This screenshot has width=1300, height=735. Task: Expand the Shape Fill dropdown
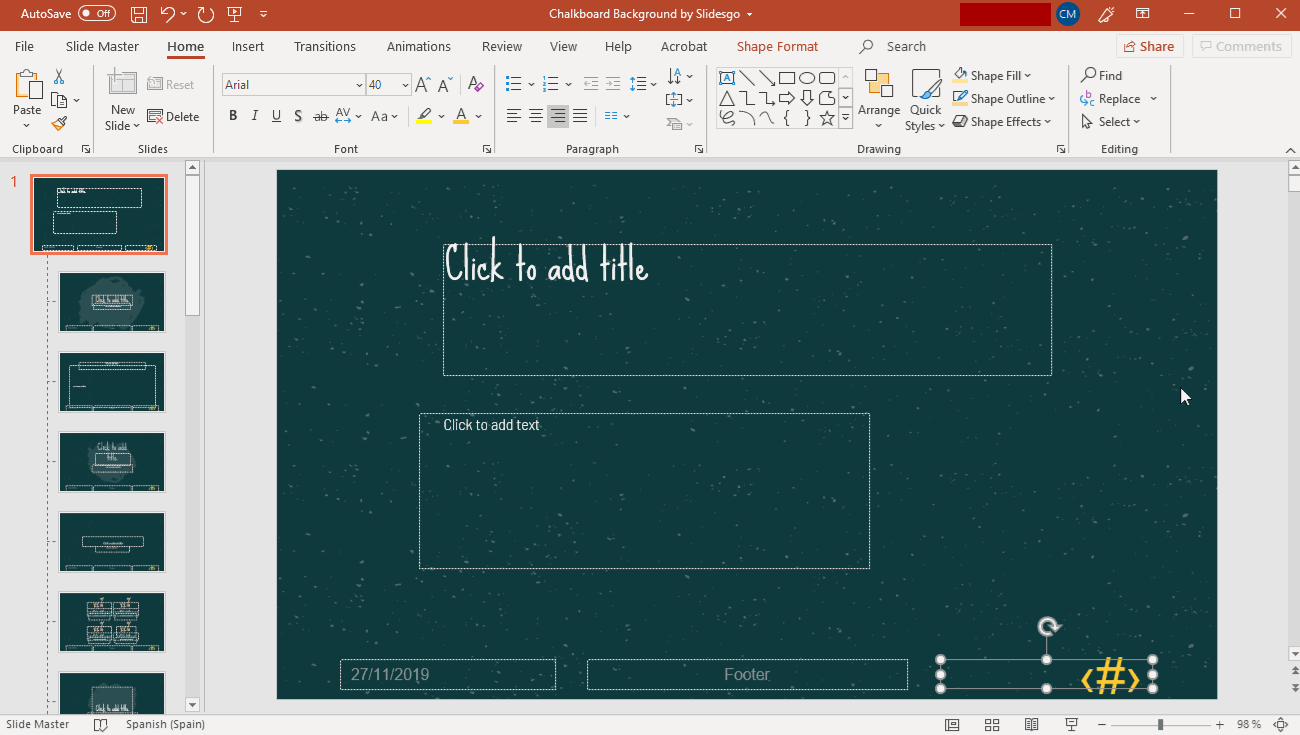(x=1027, y=76)
